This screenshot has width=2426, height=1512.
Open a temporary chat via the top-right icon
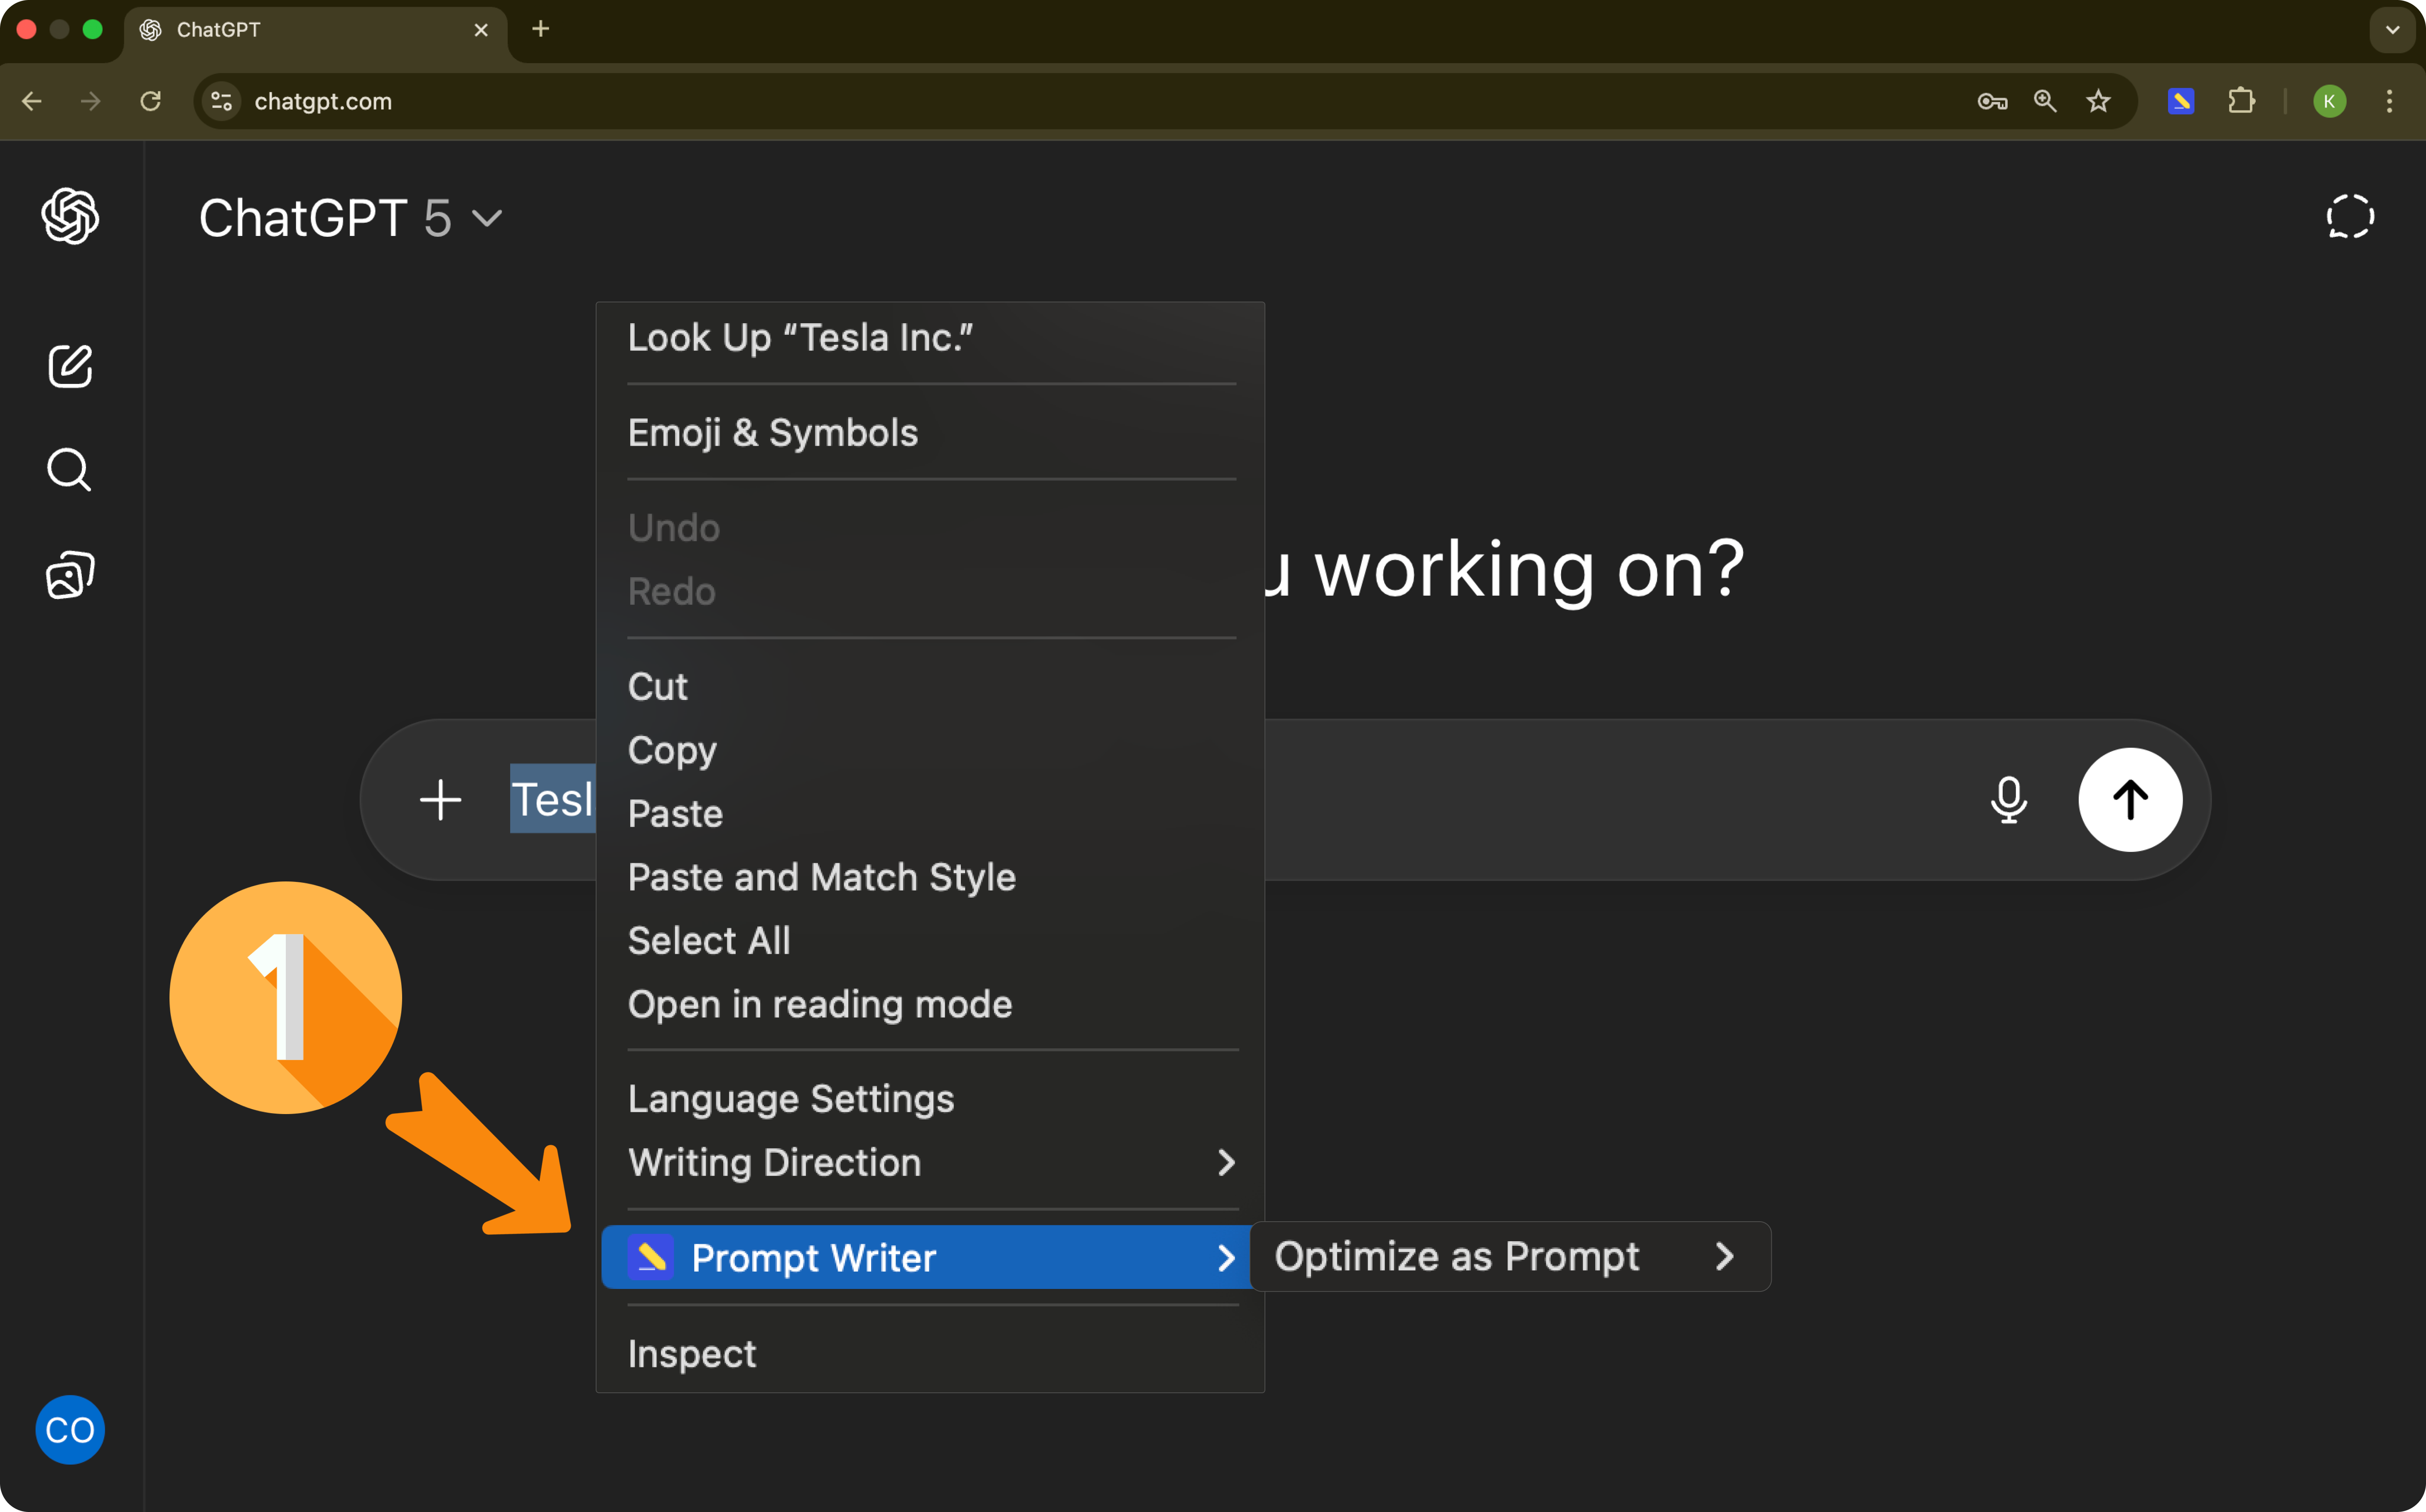coord(2350,216)
